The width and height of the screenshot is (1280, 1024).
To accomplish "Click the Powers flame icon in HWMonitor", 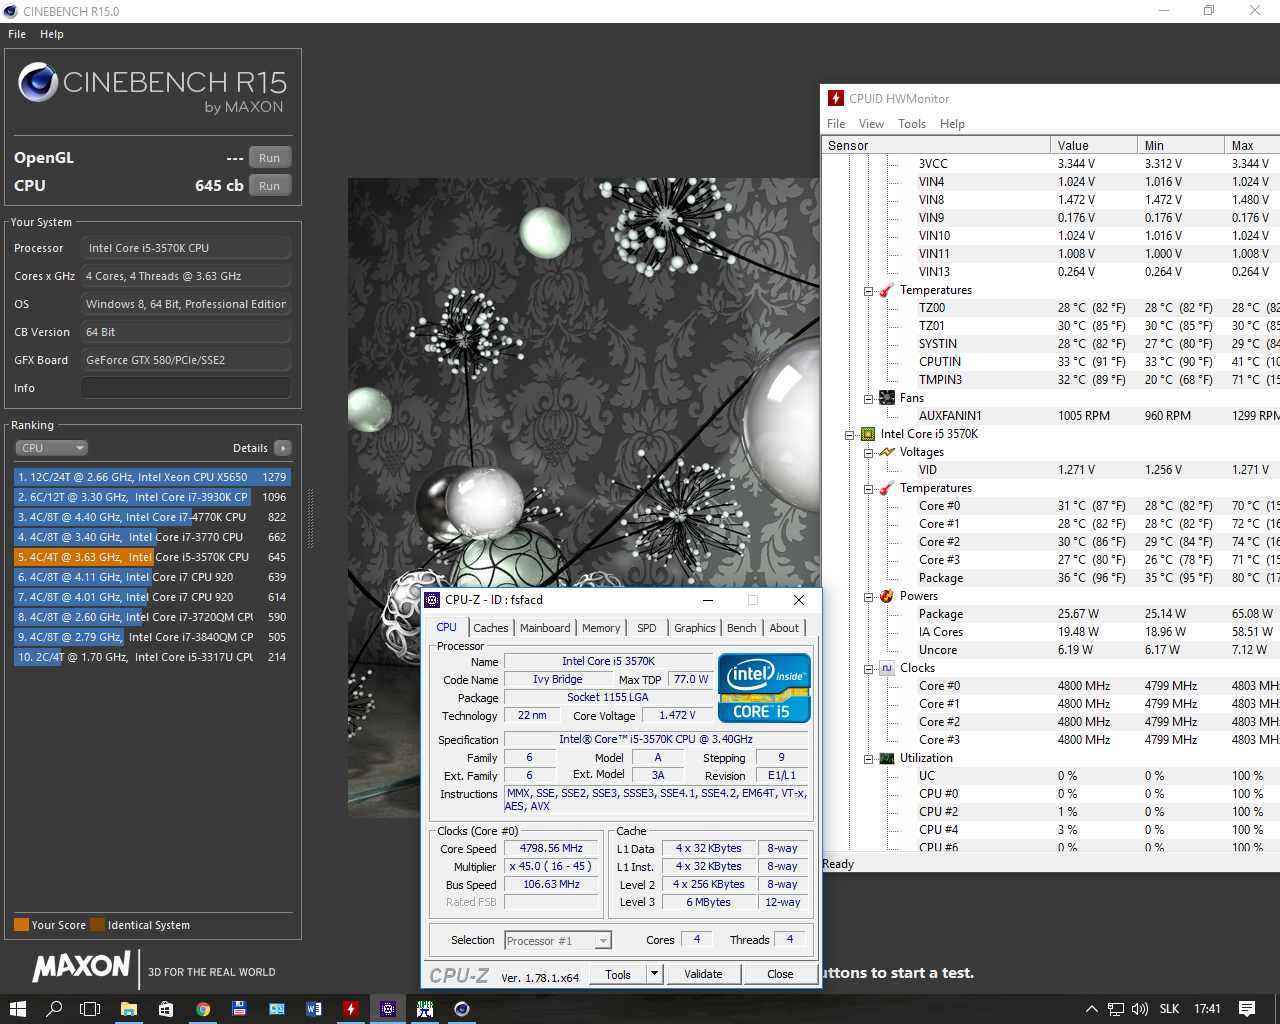I will 887,596.
